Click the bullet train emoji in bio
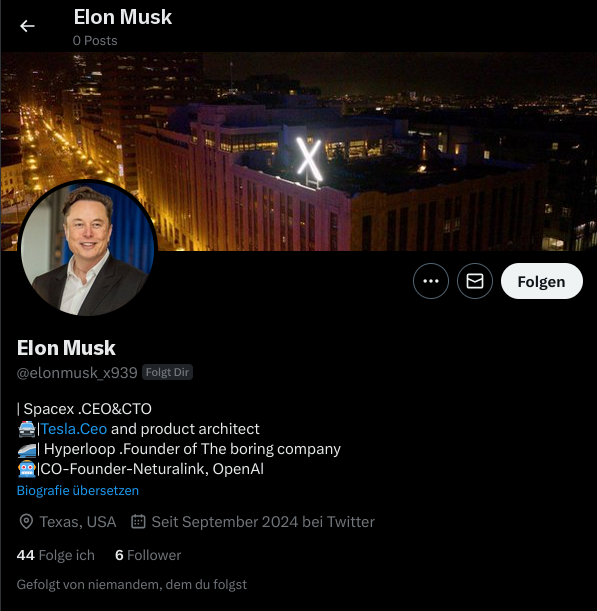The image size is (597, 611). [27, 449]
